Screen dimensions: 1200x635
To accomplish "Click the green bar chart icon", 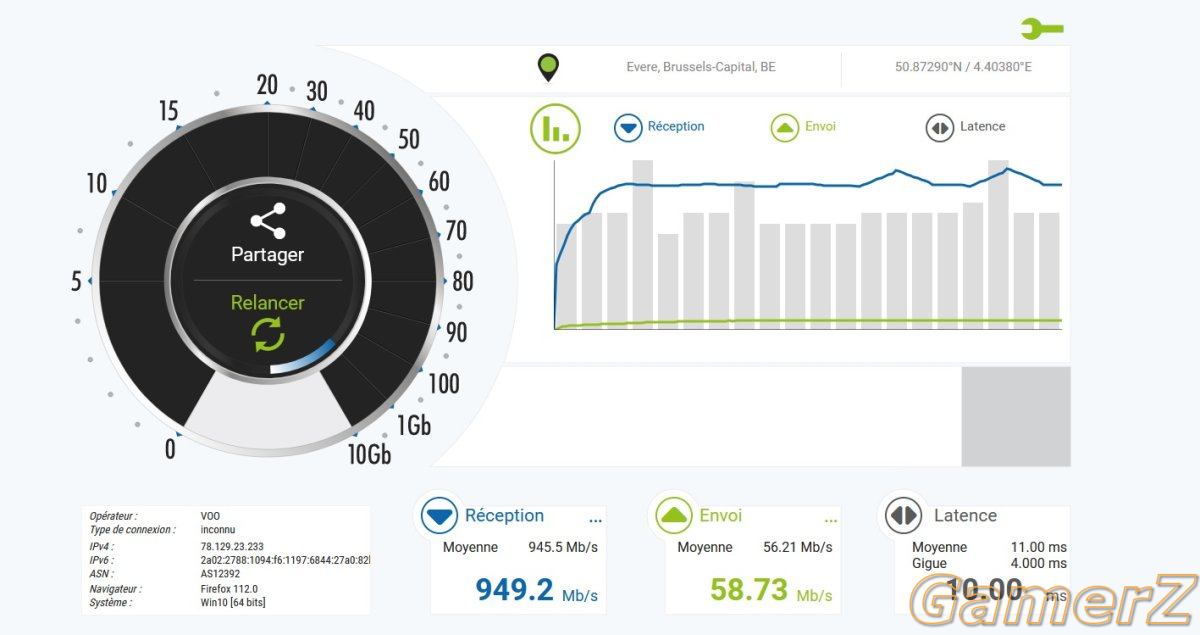I will coord(555,128).
